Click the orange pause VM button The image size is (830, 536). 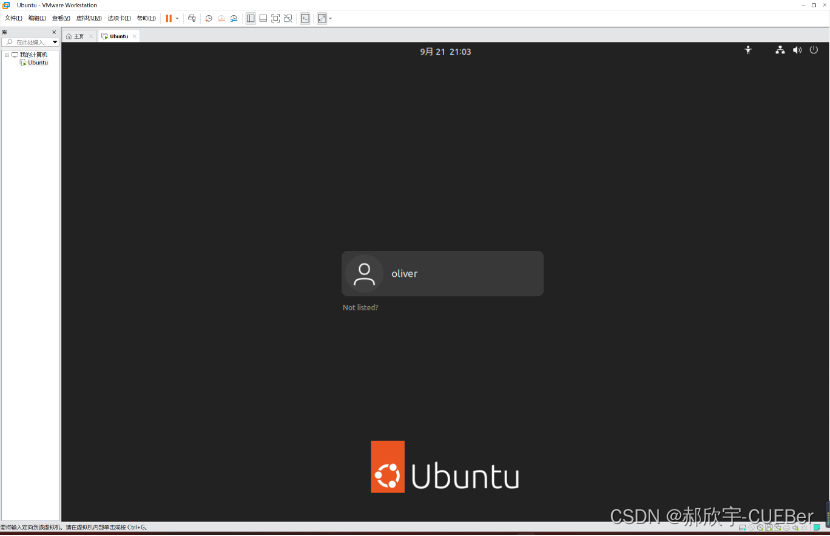pyautogui.click(x=168, y=19)
